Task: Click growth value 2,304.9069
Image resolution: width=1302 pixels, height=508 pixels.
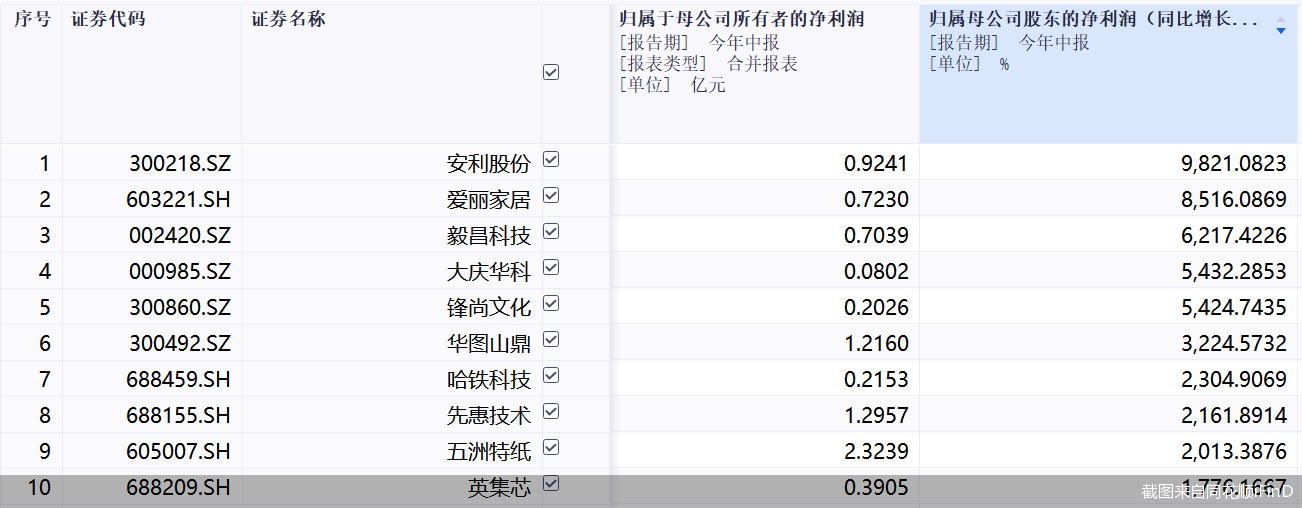Action: (x=1234, y=380)
